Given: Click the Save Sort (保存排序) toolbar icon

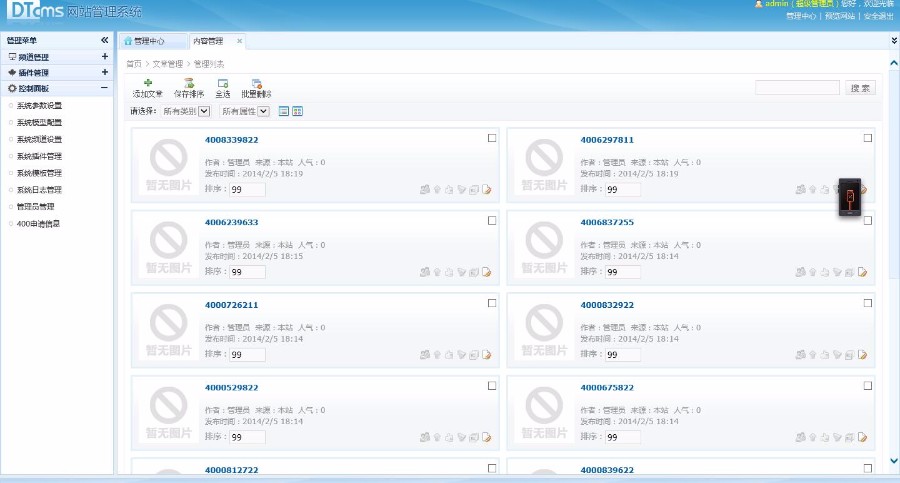Looking at the screenshot, I should tap(189, 83).
